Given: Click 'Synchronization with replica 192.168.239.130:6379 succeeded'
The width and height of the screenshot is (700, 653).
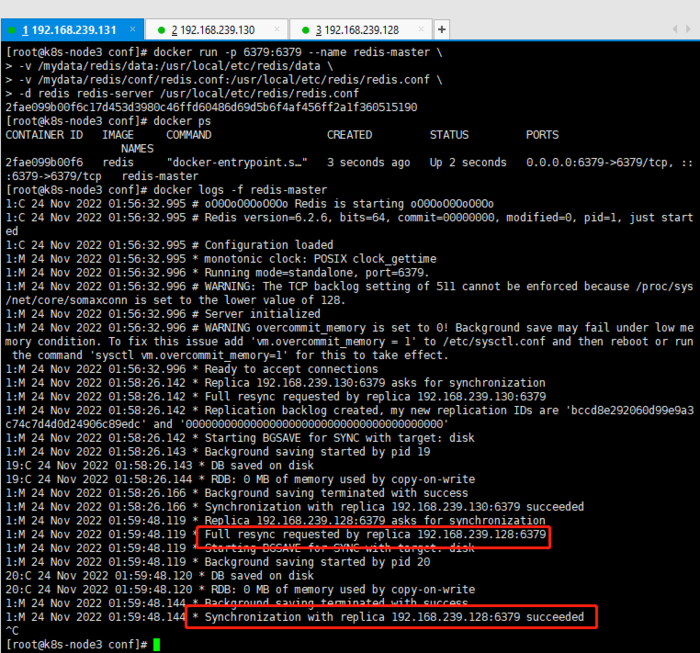Looking at the screenshot, I should point(394,507).
